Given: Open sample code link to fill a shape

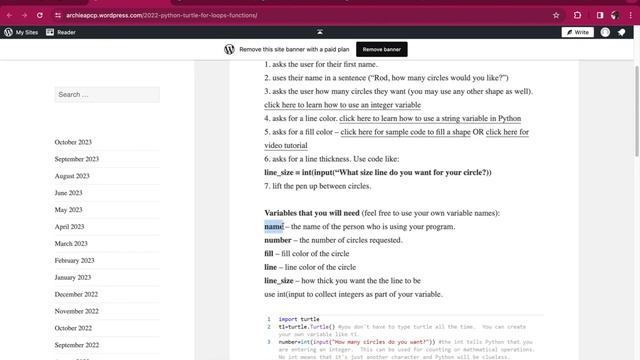Looking at the screenshot, I should pos(405,132).
